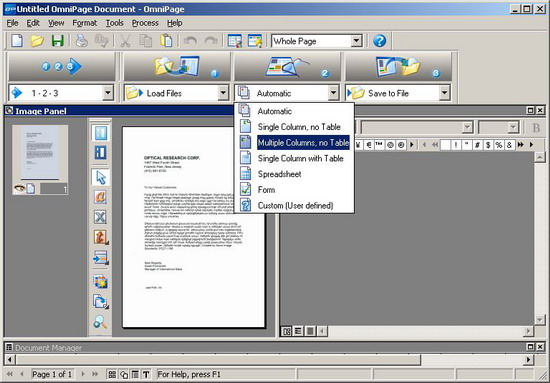This screenshot has width=550, height=383.
Task: Toggle the top page view button in Image Panel
Action: click(101, 133)
